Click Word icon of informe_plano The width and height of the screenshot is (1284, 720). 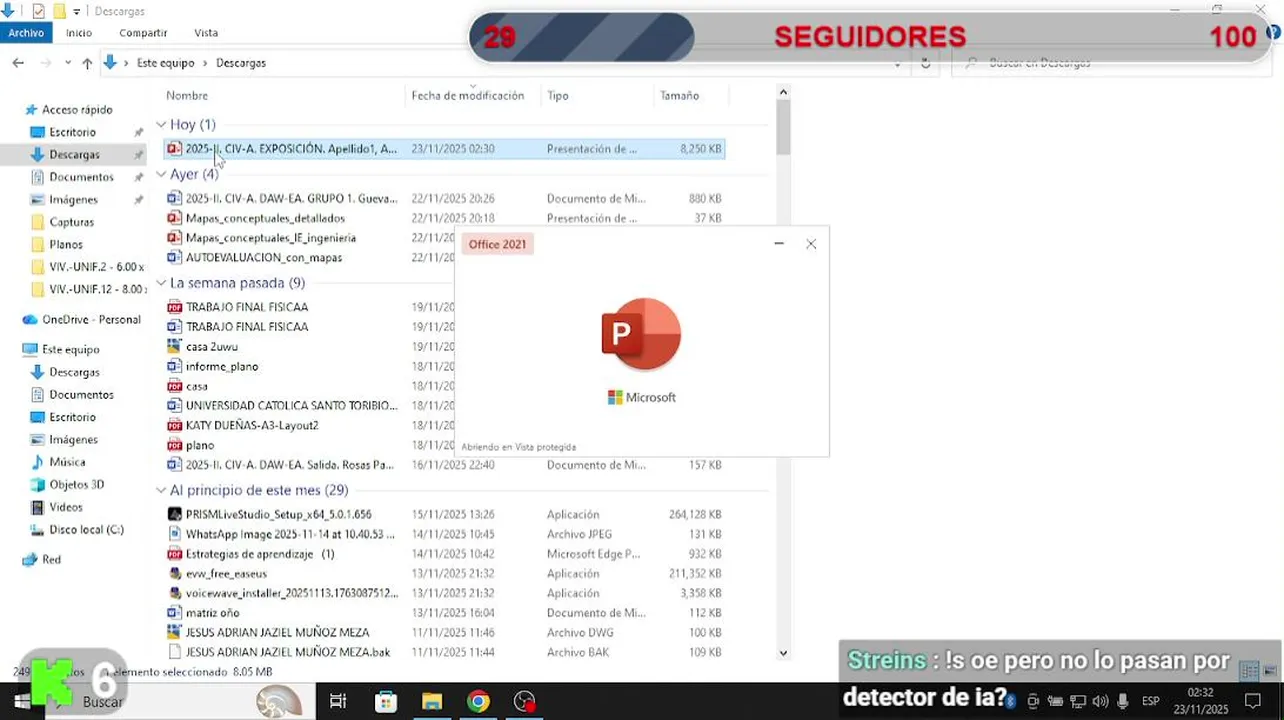(x=174, y=367)
